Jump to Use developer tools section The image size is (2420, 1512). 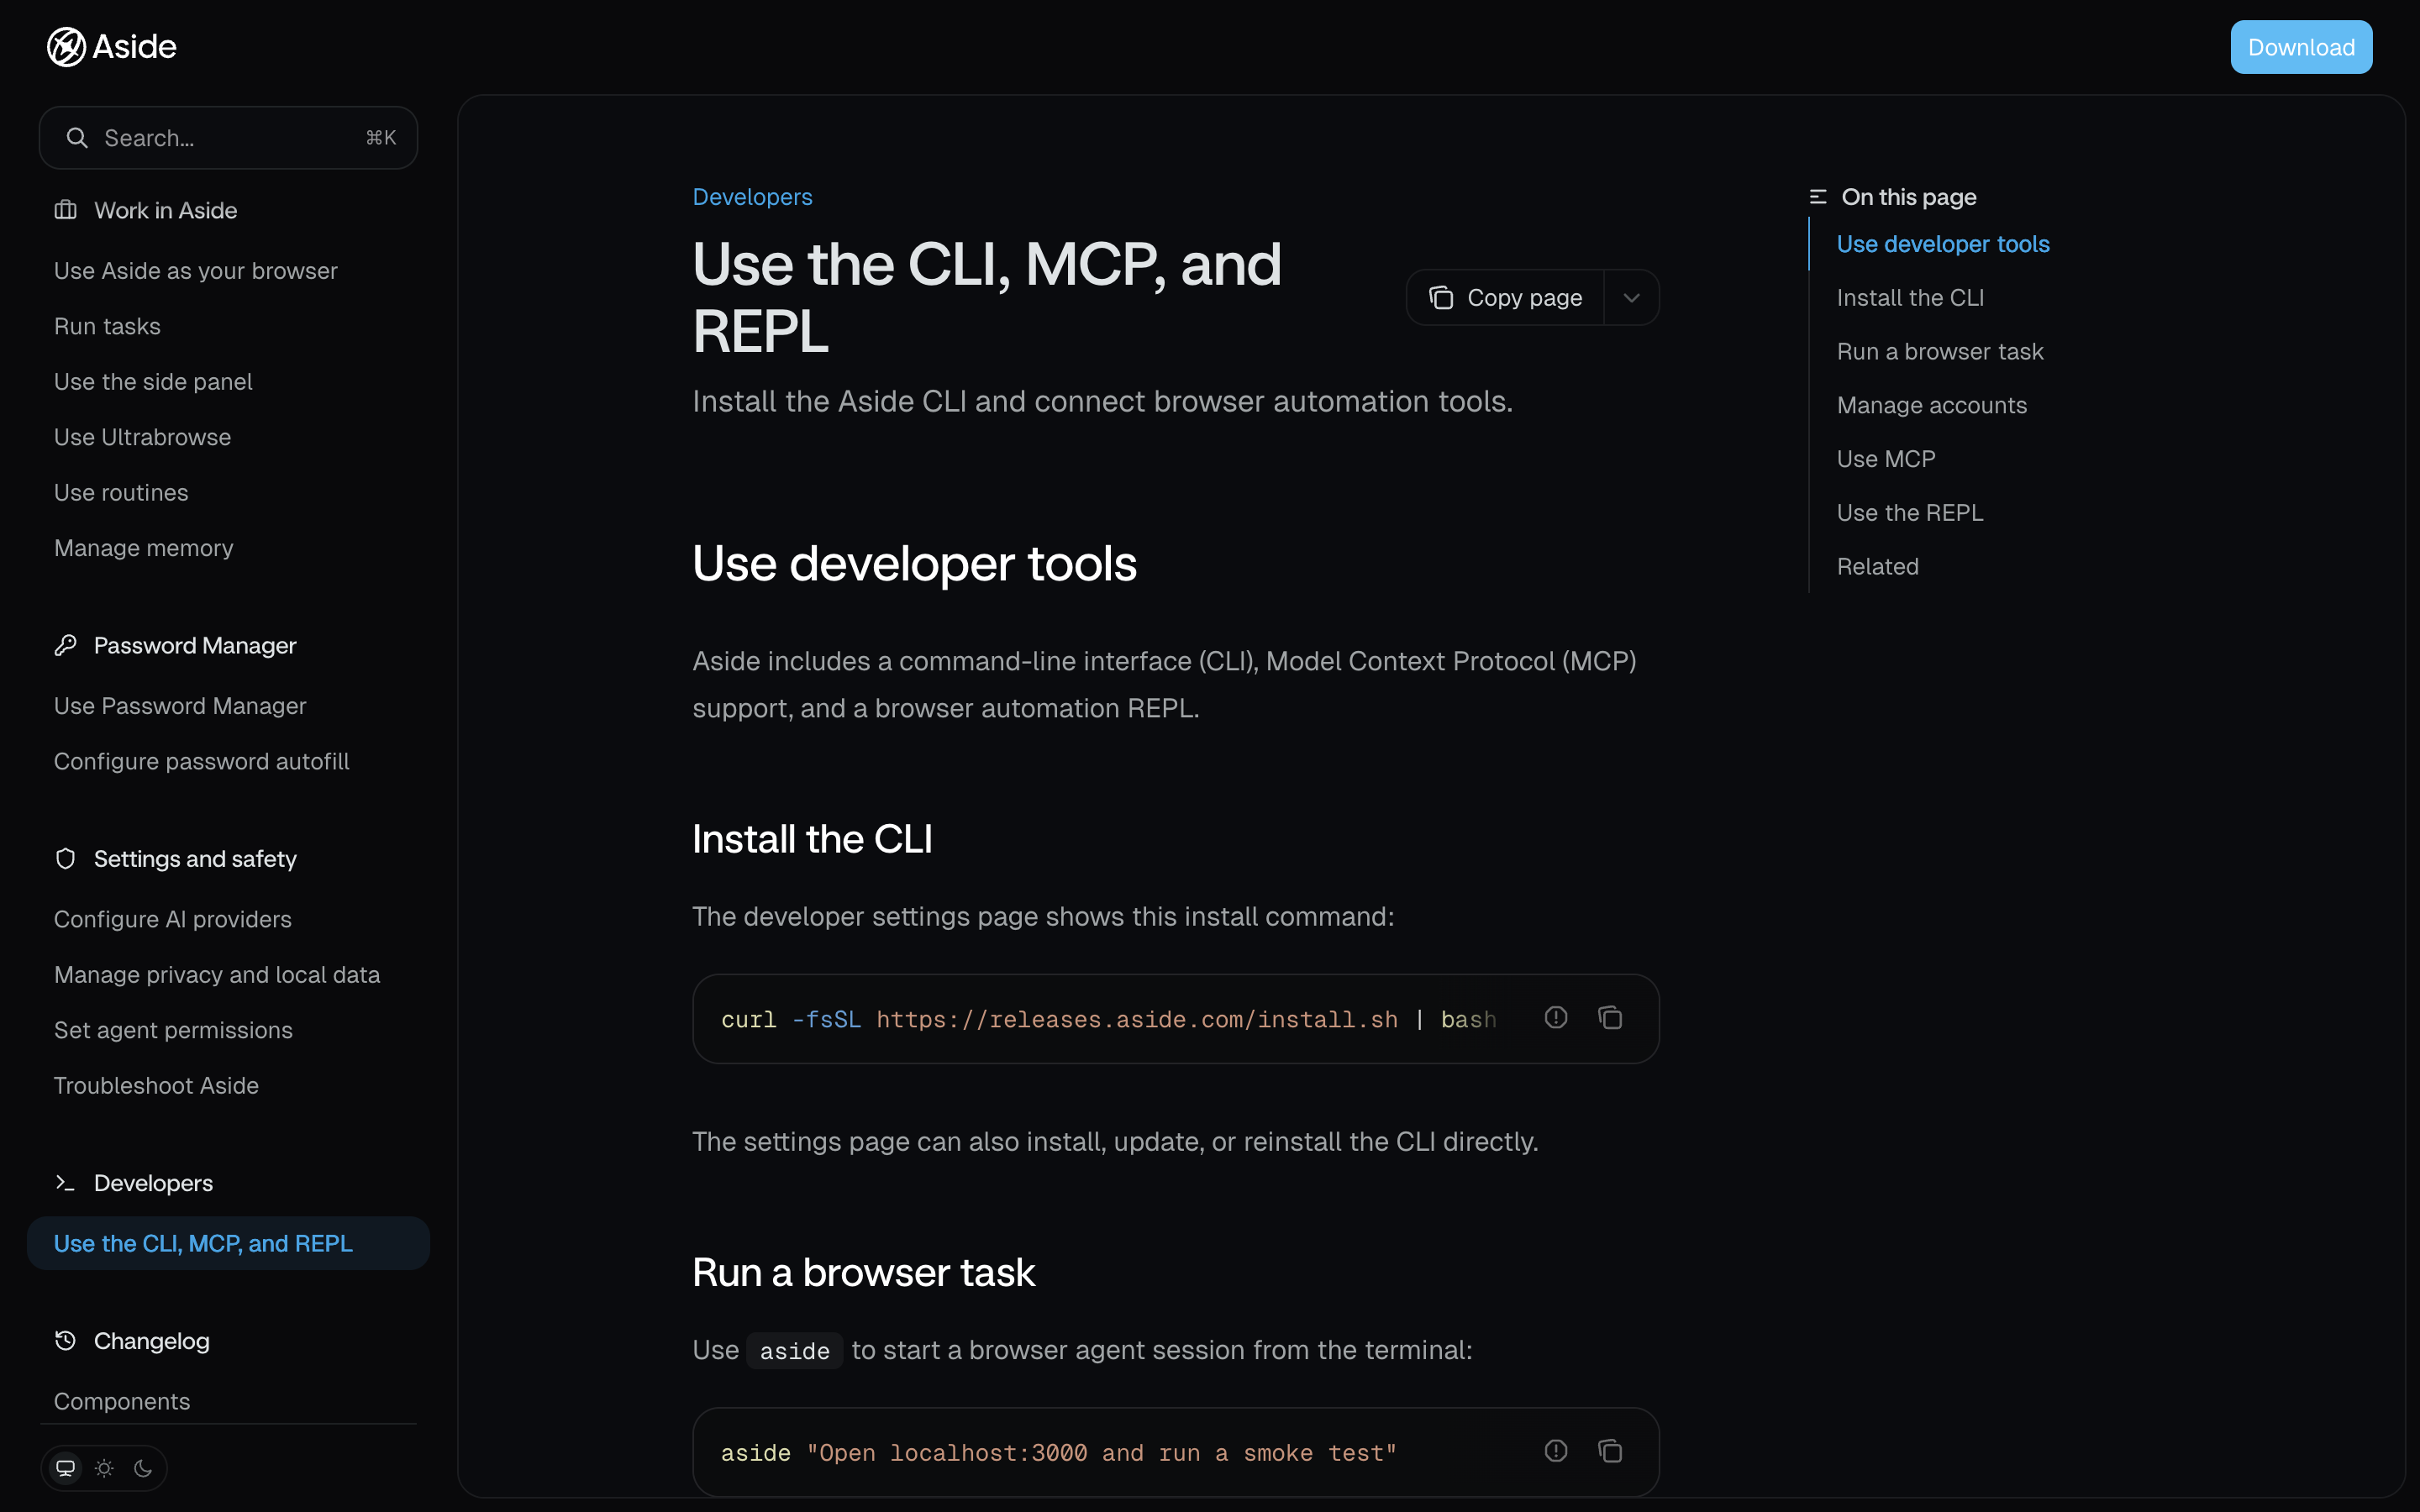1942,244
